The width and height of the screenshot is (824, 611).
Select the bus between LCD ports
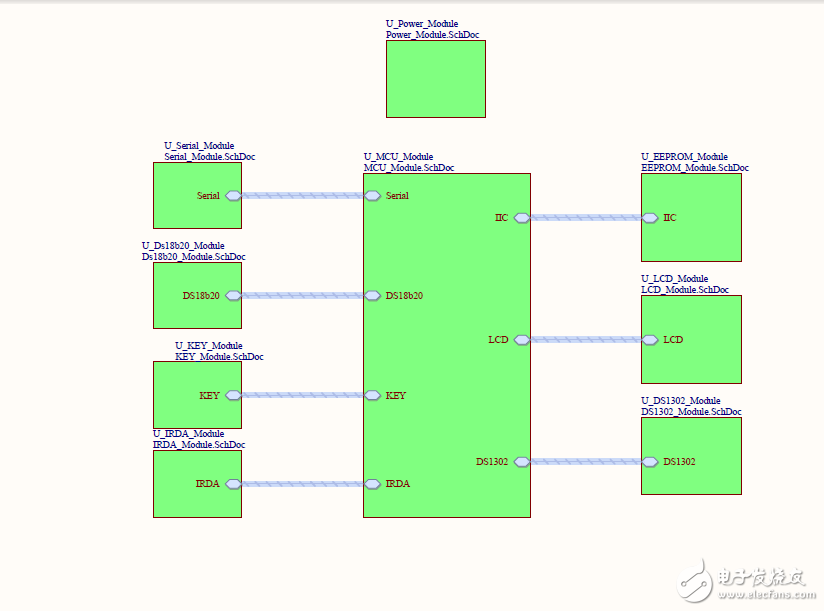click(586, 340)
